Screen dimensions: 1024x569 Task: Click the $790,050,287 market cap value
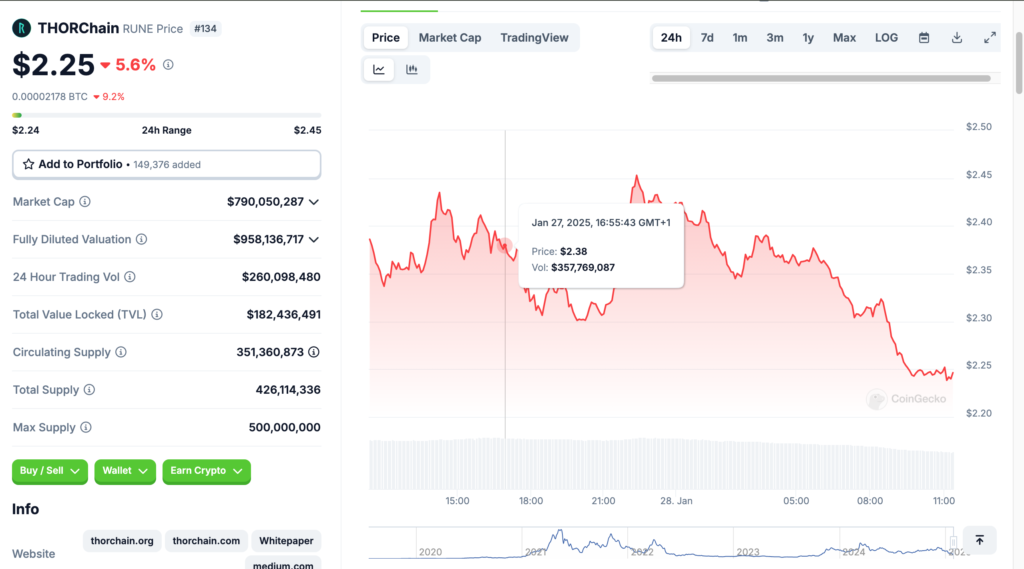(x=265, y=202)
